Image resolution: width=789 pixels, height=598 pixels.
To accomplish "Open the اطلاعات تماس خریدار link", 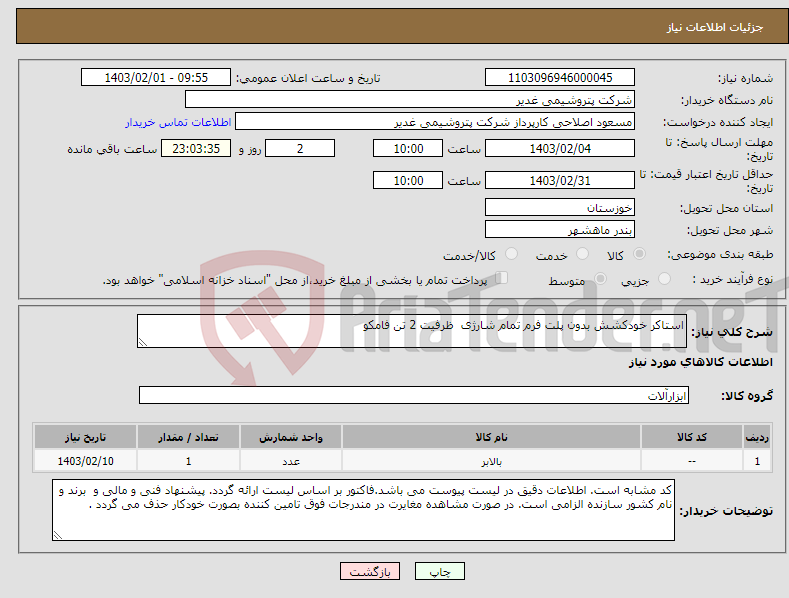I will coord(178,122).
